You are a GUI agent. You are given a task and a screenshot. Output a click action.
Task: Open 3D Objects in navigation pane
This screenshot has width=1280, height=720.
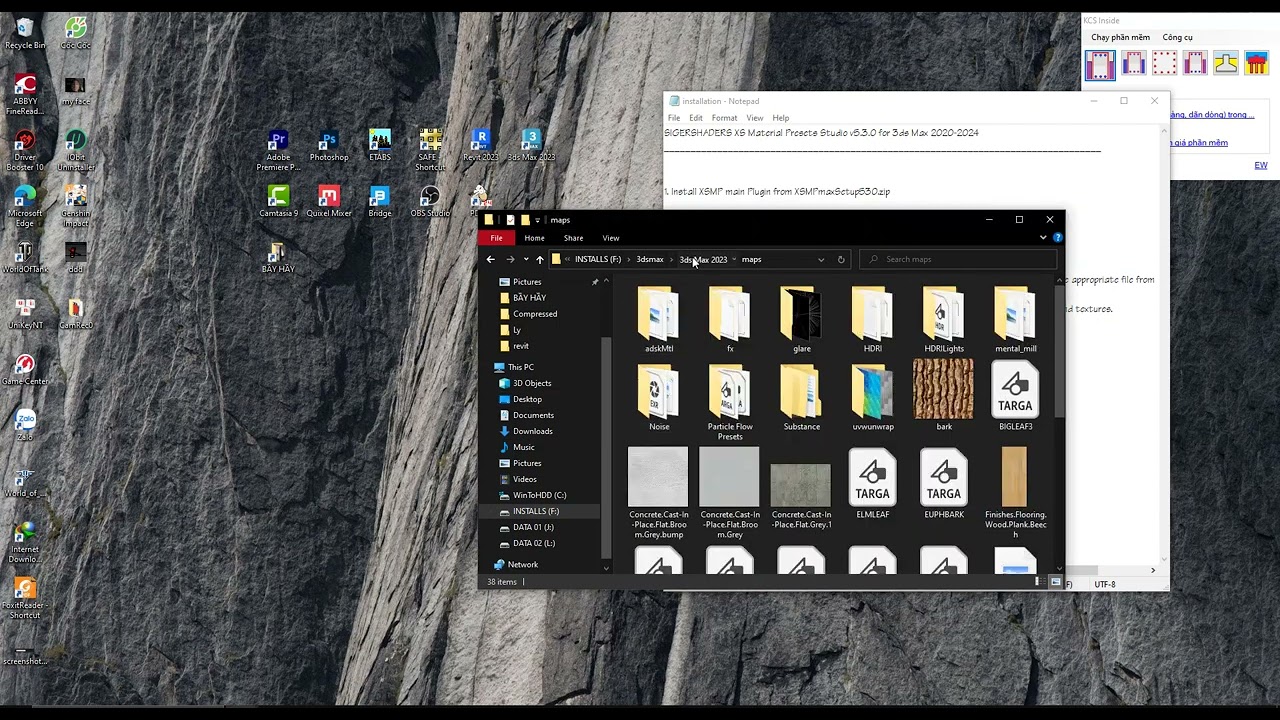[531, 383]
